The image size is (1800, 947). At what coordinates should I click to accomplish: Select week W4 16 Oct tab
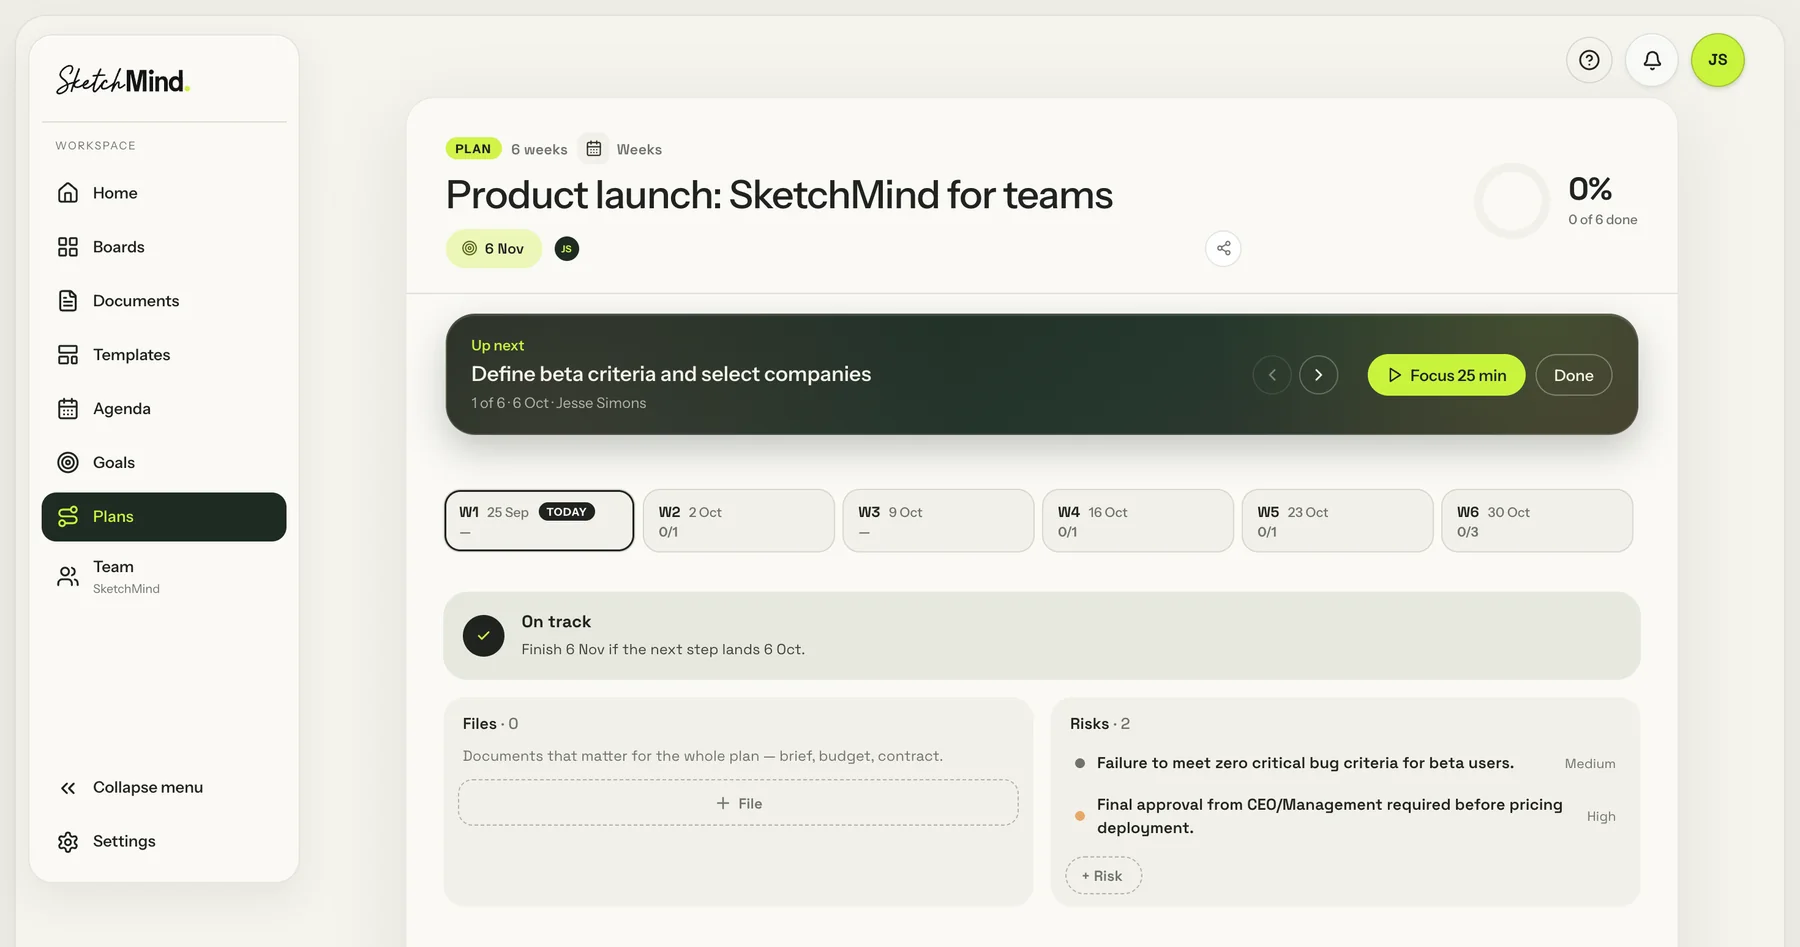click(1138, 520)
